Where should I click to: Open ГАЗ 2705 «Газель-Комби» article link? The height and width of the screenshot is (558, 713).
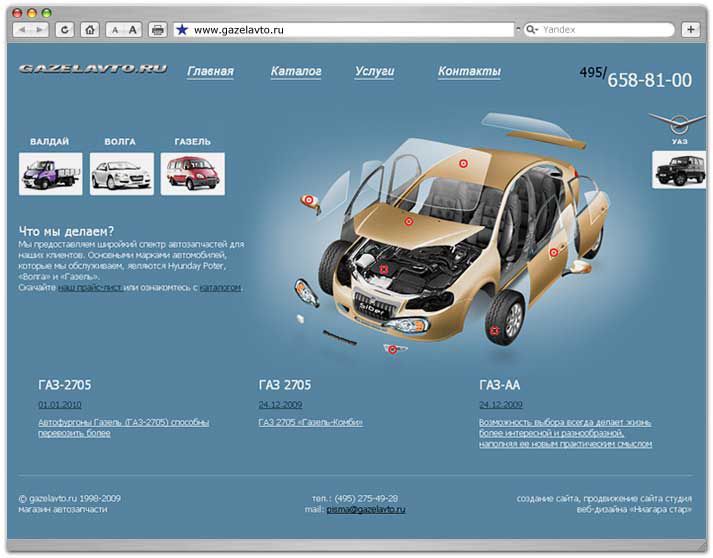tap(311, 422)
